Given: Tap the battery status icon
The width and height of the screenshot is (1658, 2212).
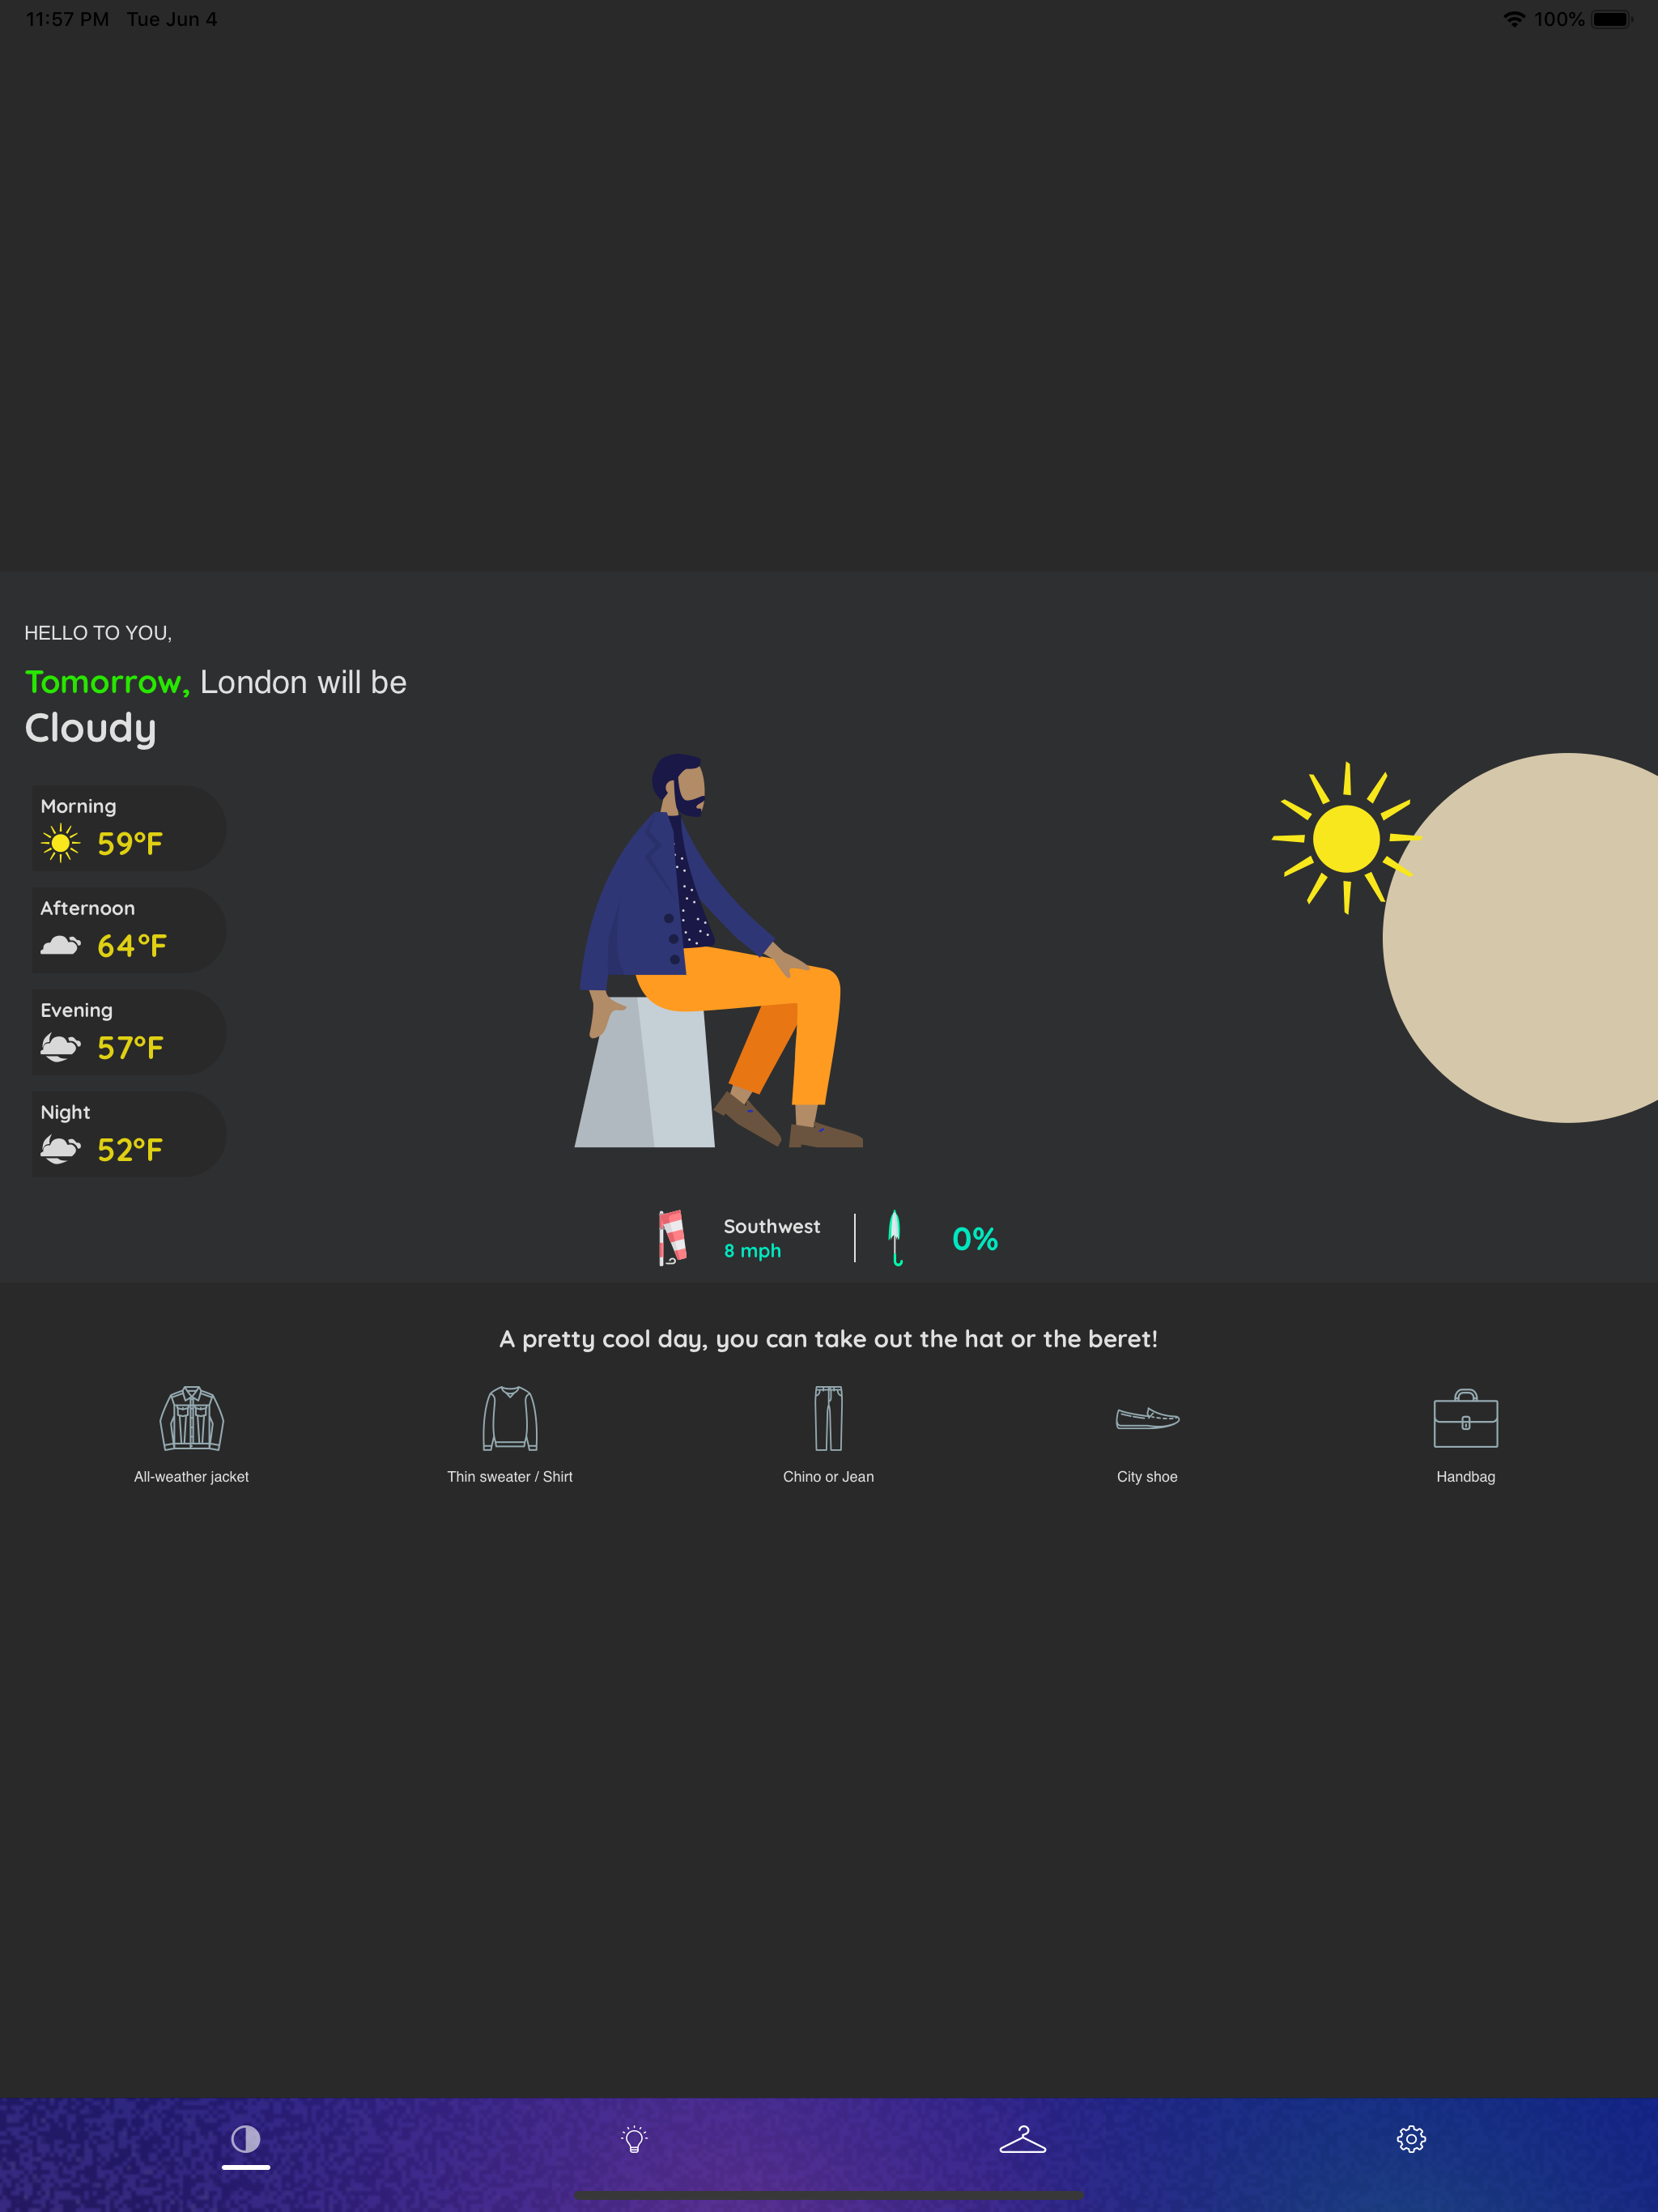Looking at the screenshot, I should [1612, 19].
